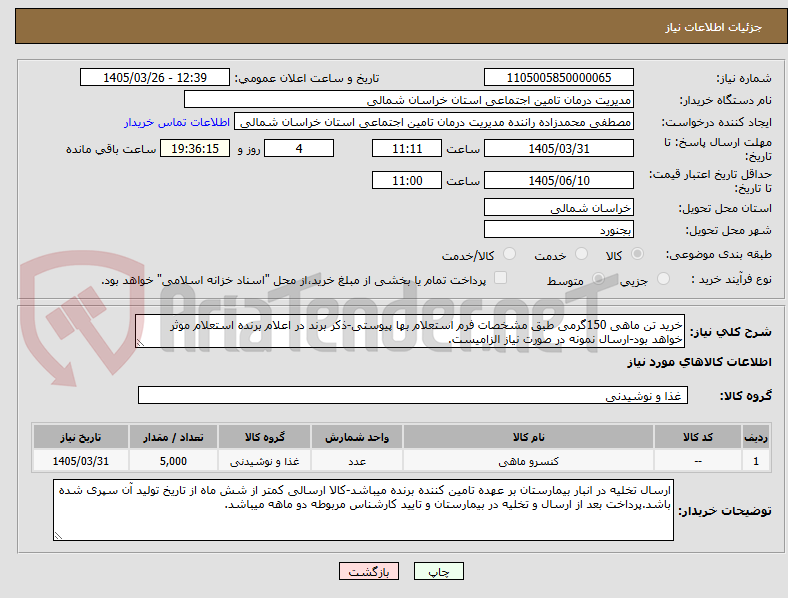Click the price validity time 11:00 field

click(x=407, y=180)
